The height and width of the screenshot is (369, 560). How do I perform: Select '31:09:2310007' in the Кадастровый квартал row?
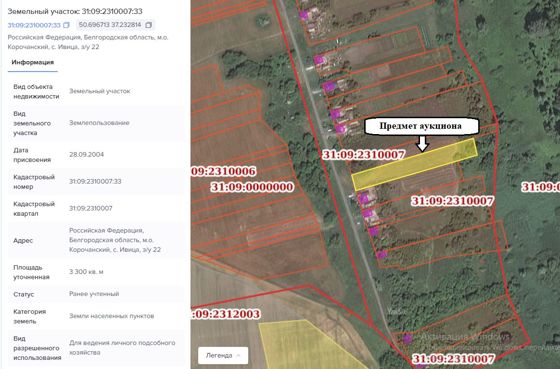91,208
